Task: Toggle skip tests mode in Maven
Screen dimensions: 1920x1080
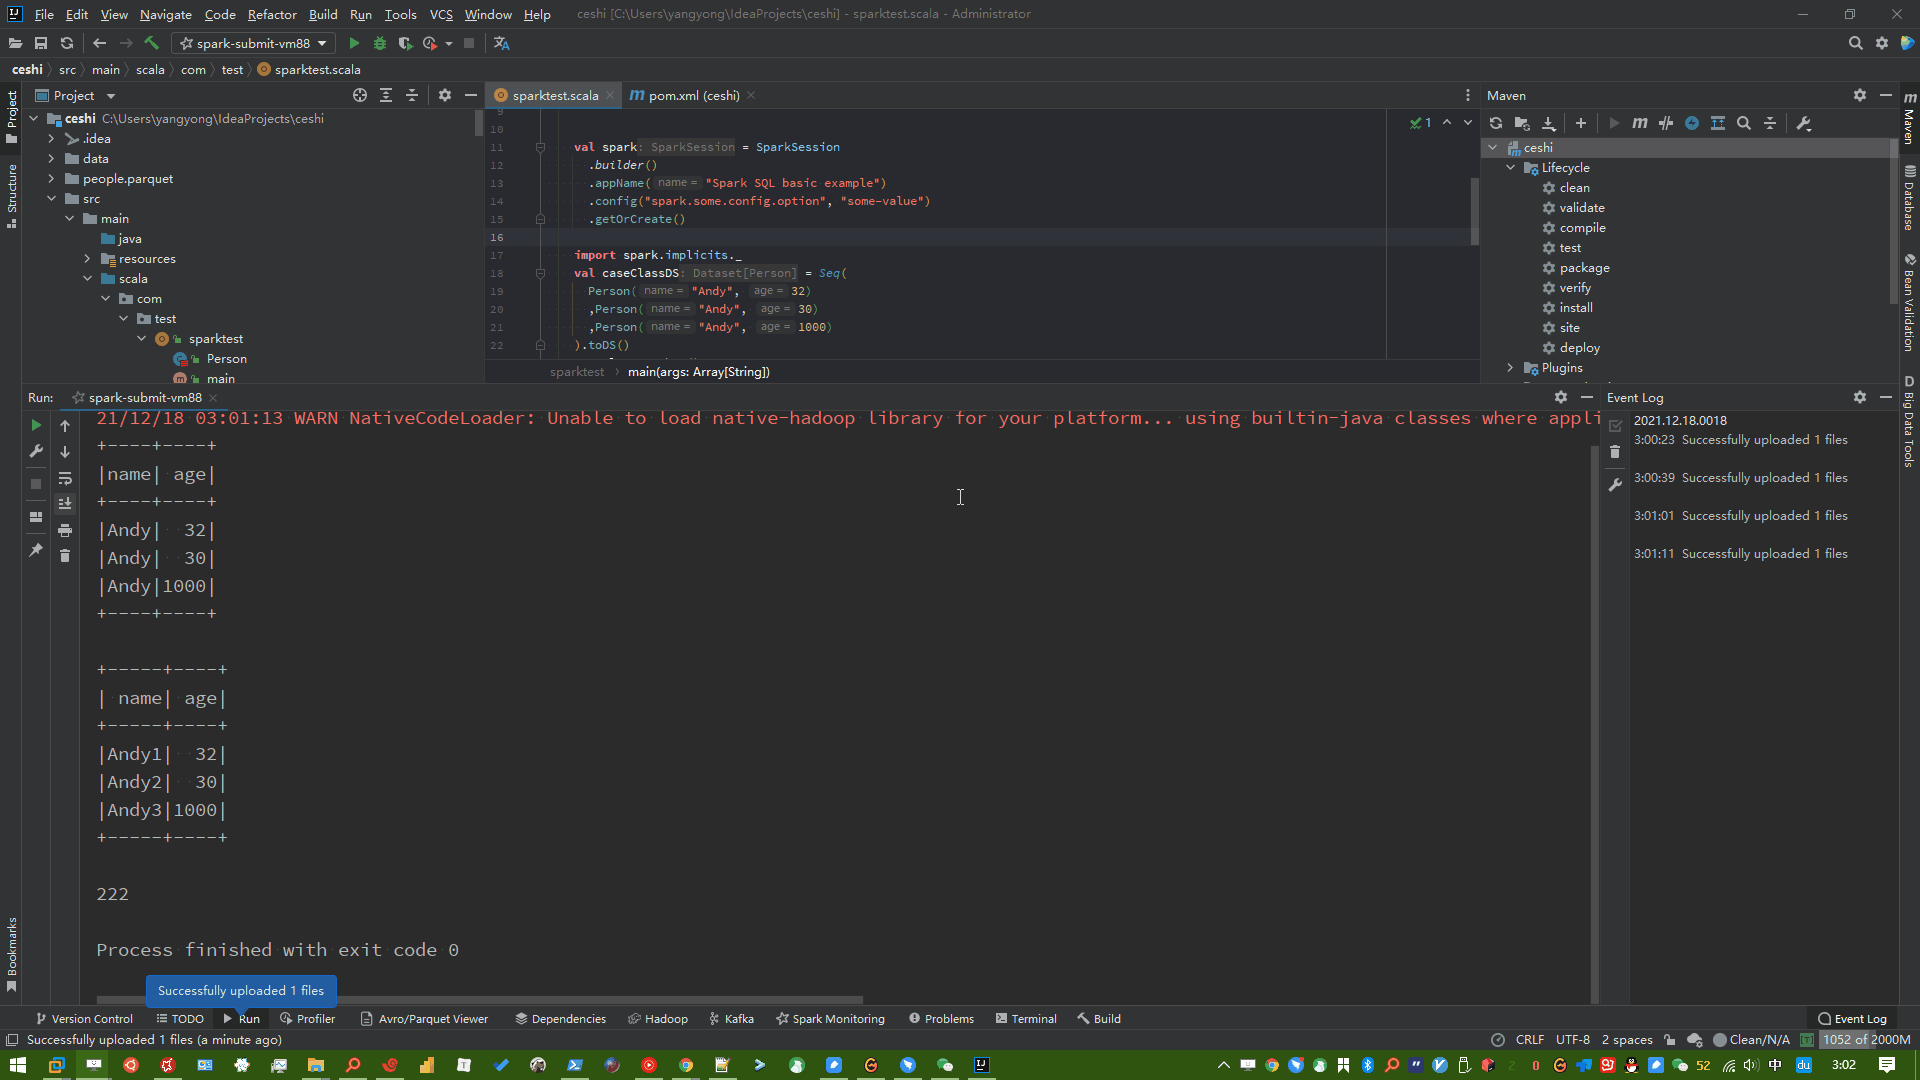Action: [x=1692, y=123]
